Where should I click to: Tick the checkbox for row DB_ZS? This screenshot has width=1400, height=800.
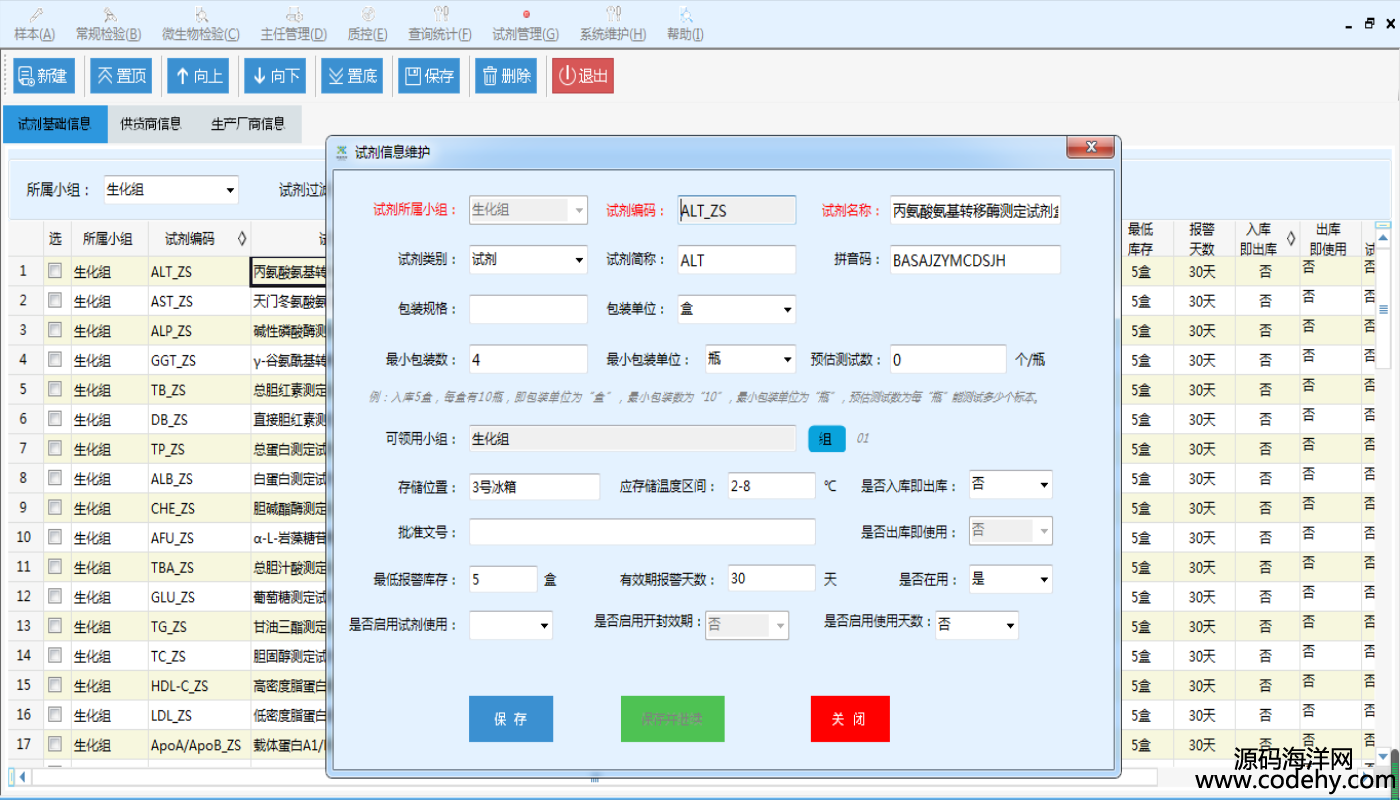[x=55, y=418]
